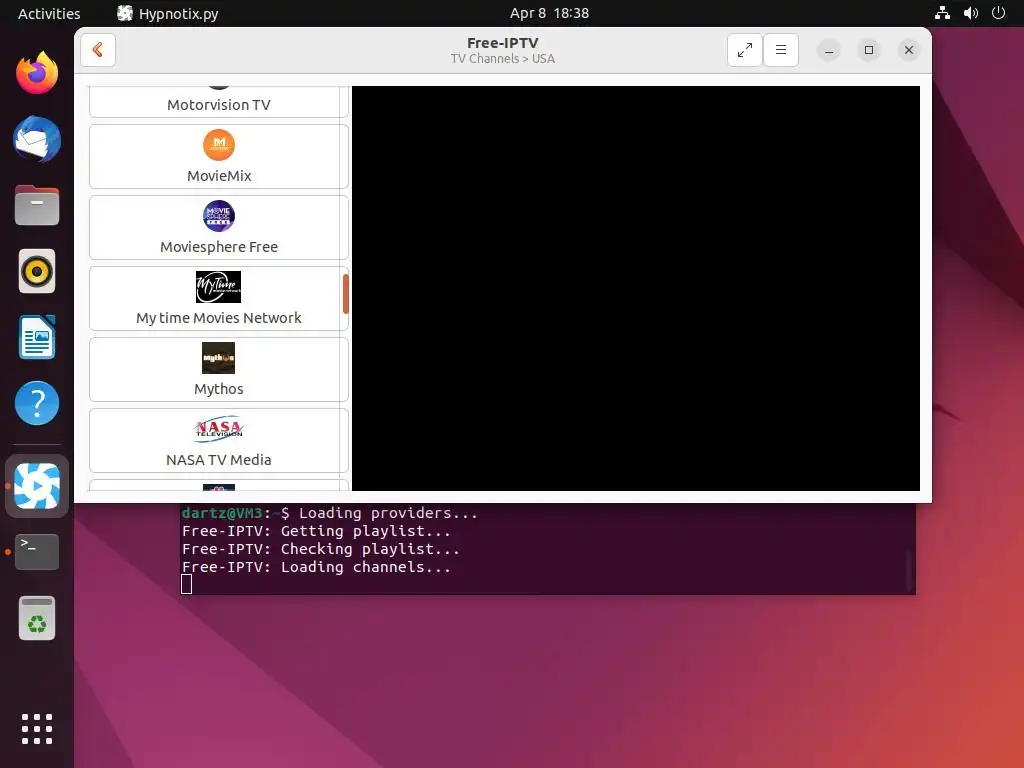The height and width of the screenshot is (768, 1024).
Task: Click the My time Movies Network logo
Action: [x=219, y=287]
